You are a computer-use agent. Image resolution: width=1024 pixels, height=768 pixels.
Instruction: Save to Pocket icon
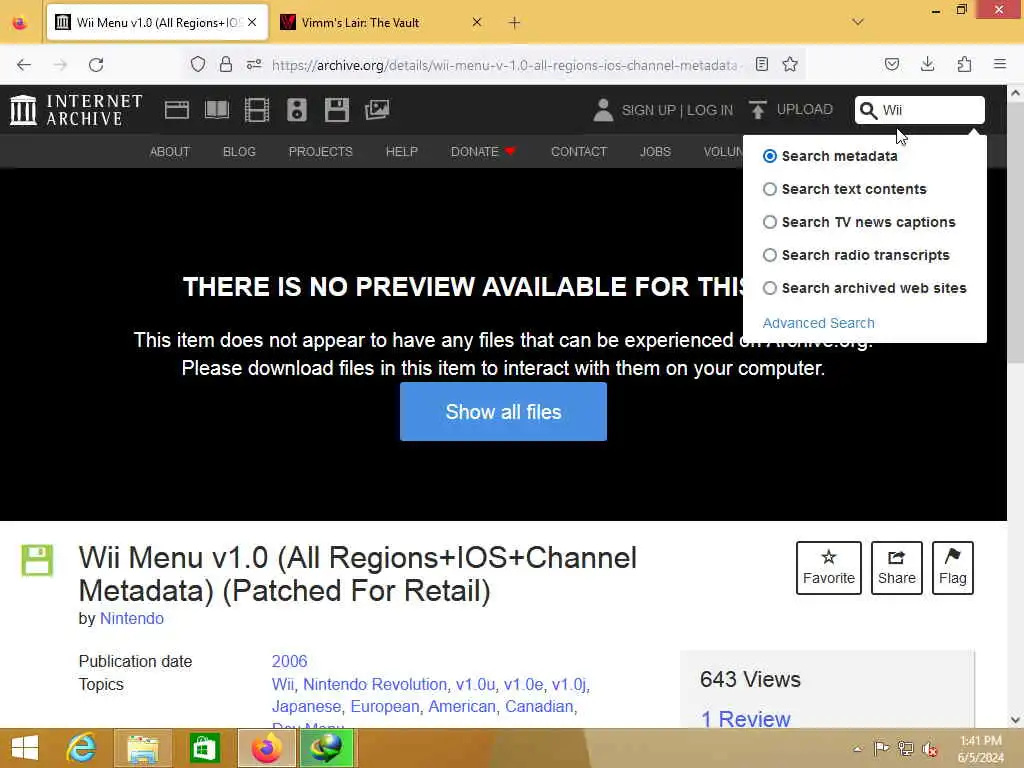tap(891, 64)
